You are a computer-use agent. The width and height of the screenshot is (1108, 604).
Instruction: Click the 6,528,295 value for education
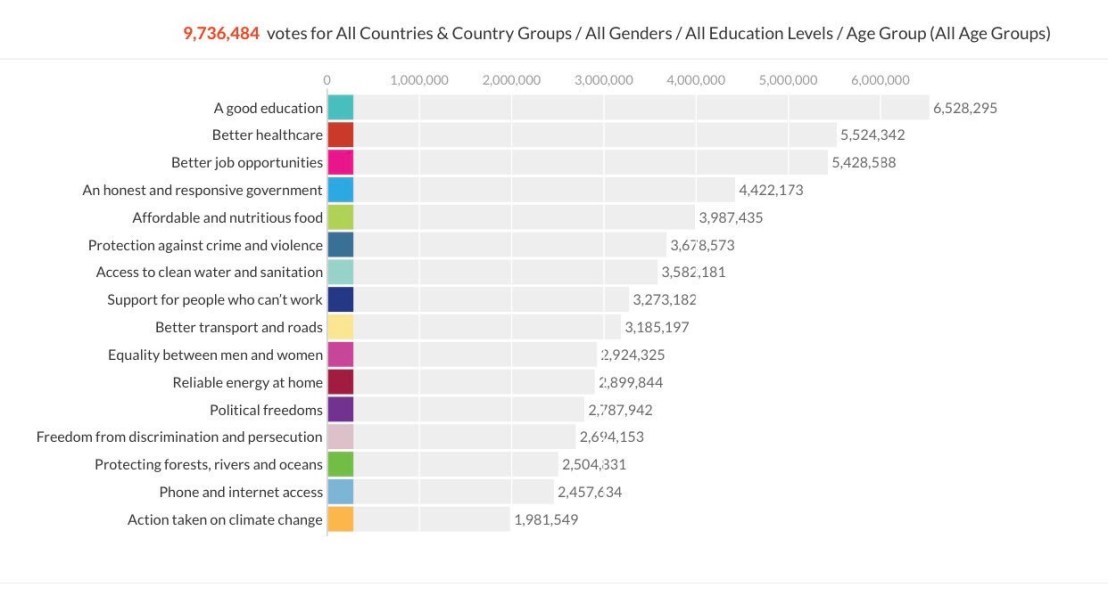pyautogui.click(x=964, y=108)
